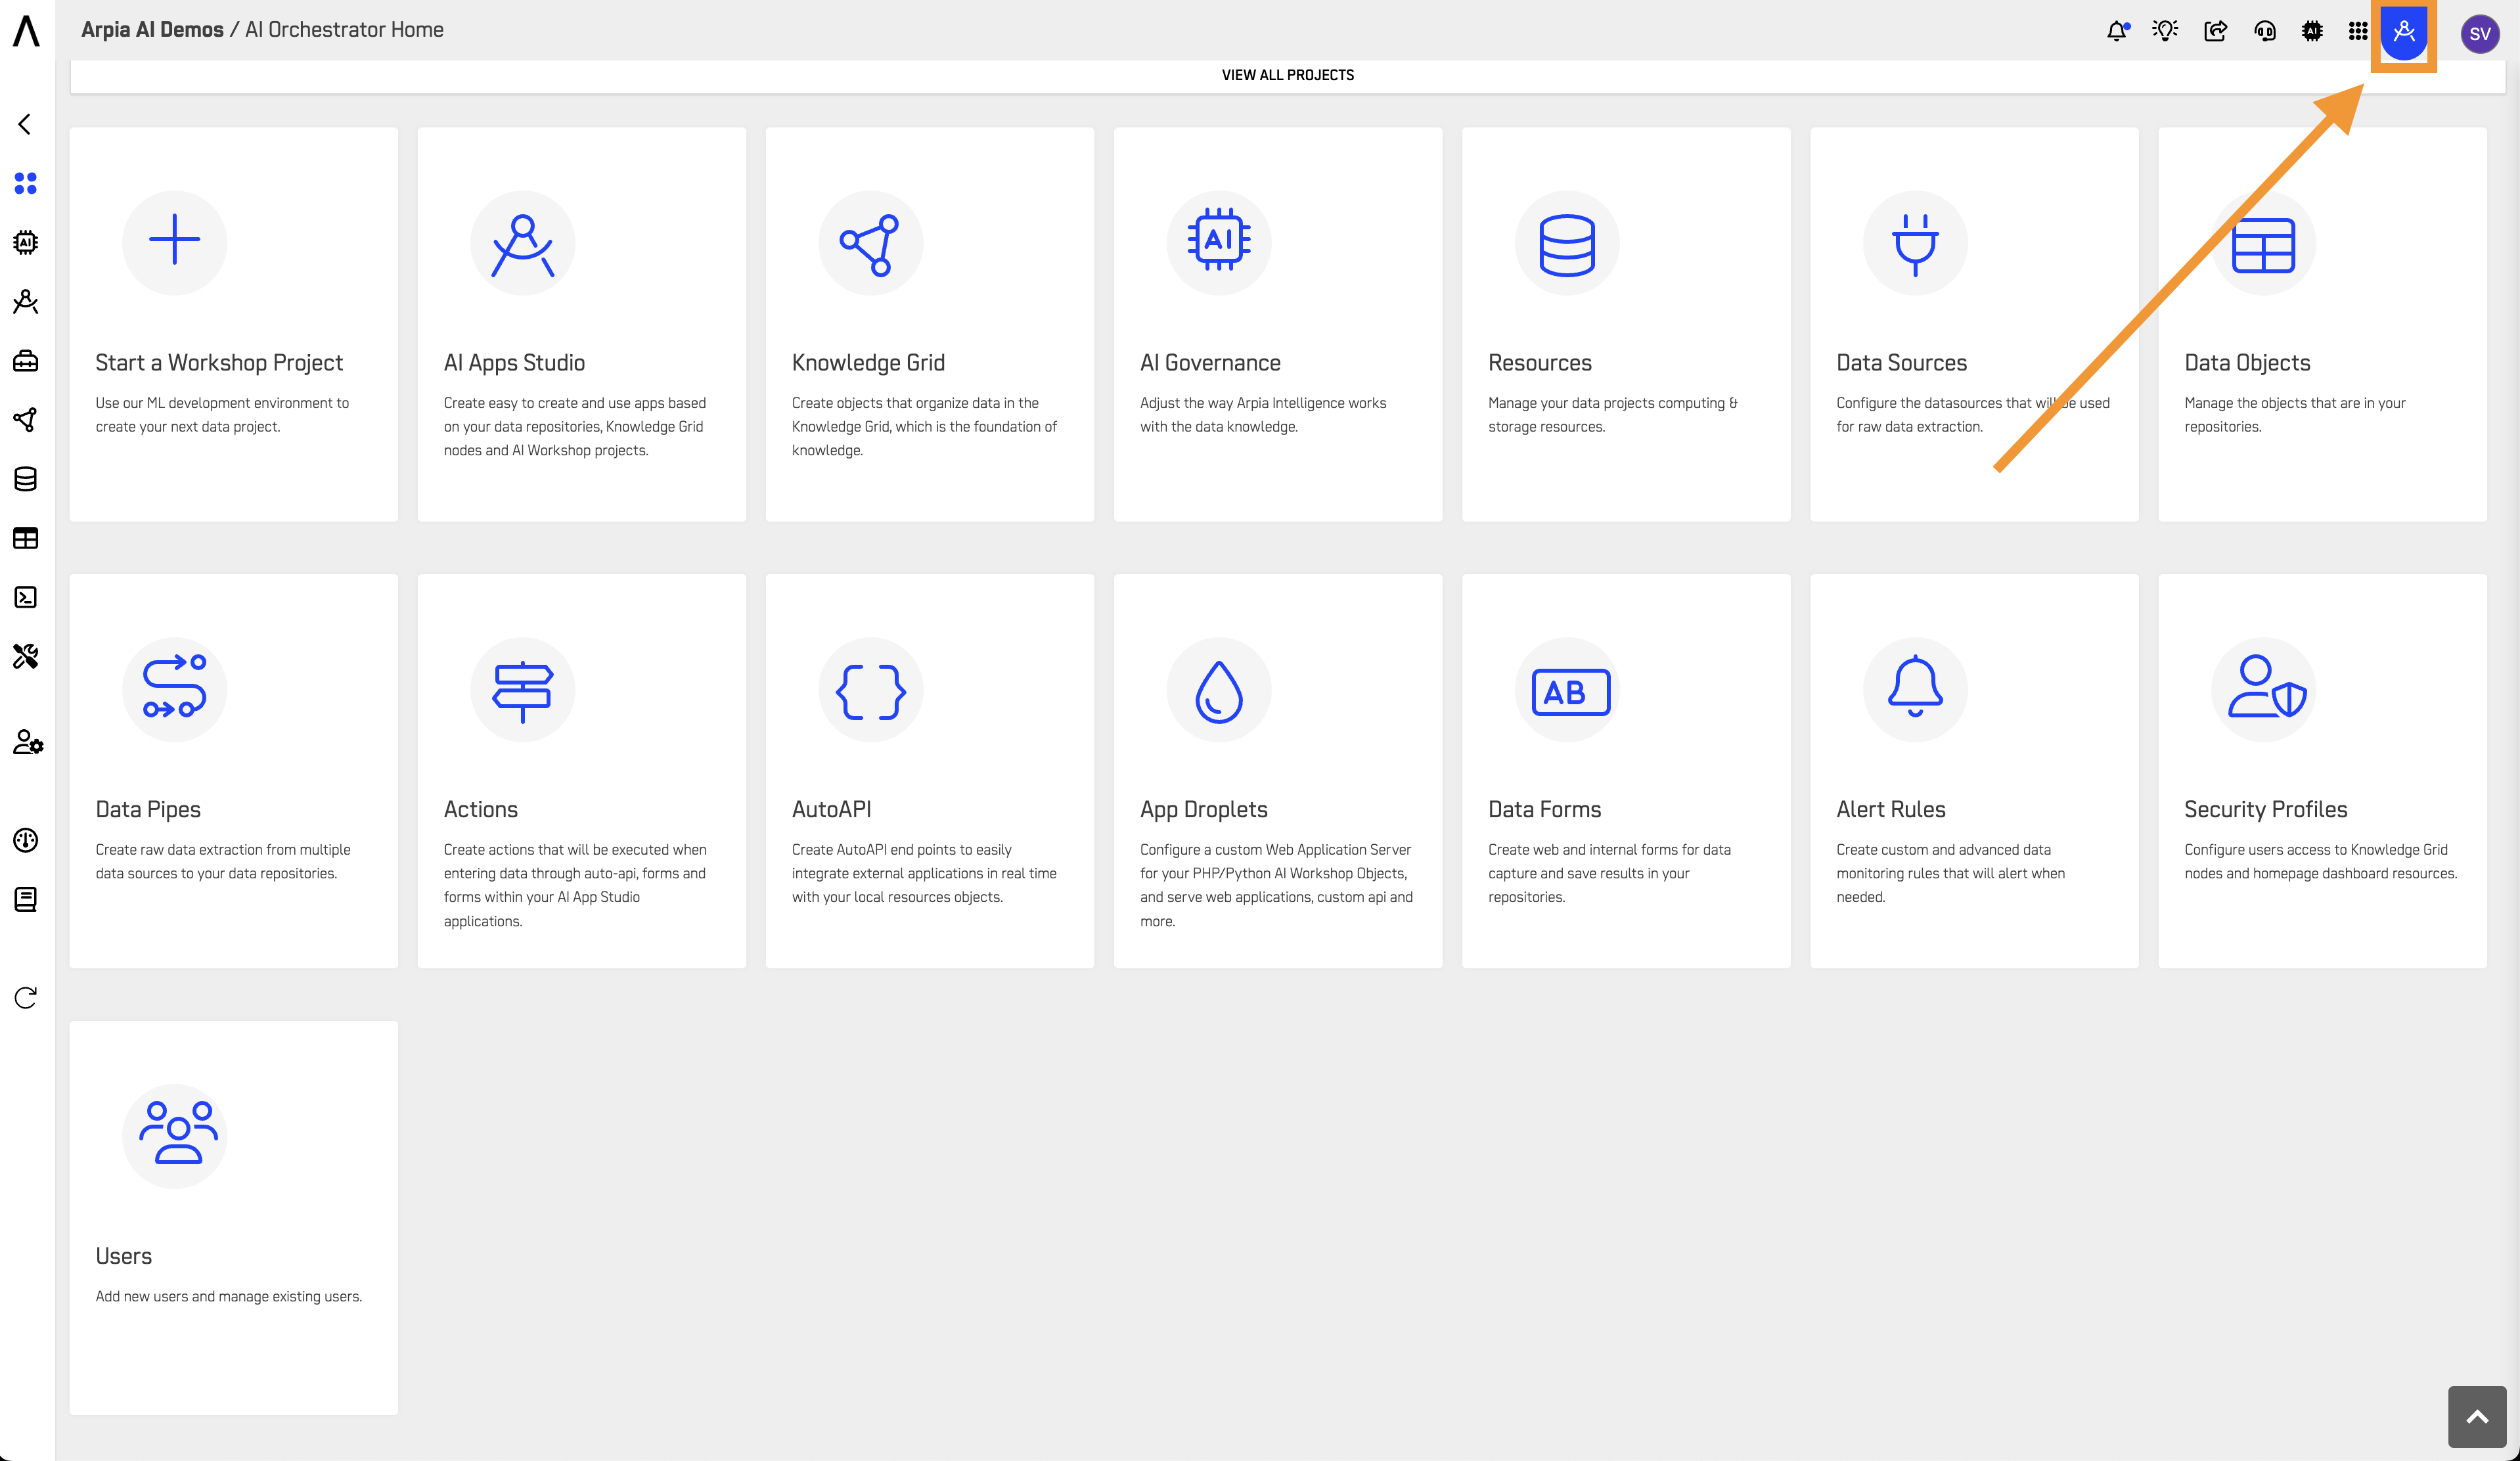The height and width of the screenshot is (1461, 2520).
Task: Open Knowledge Grid graph icon in sidebar
Action: [x=26, y=420]
